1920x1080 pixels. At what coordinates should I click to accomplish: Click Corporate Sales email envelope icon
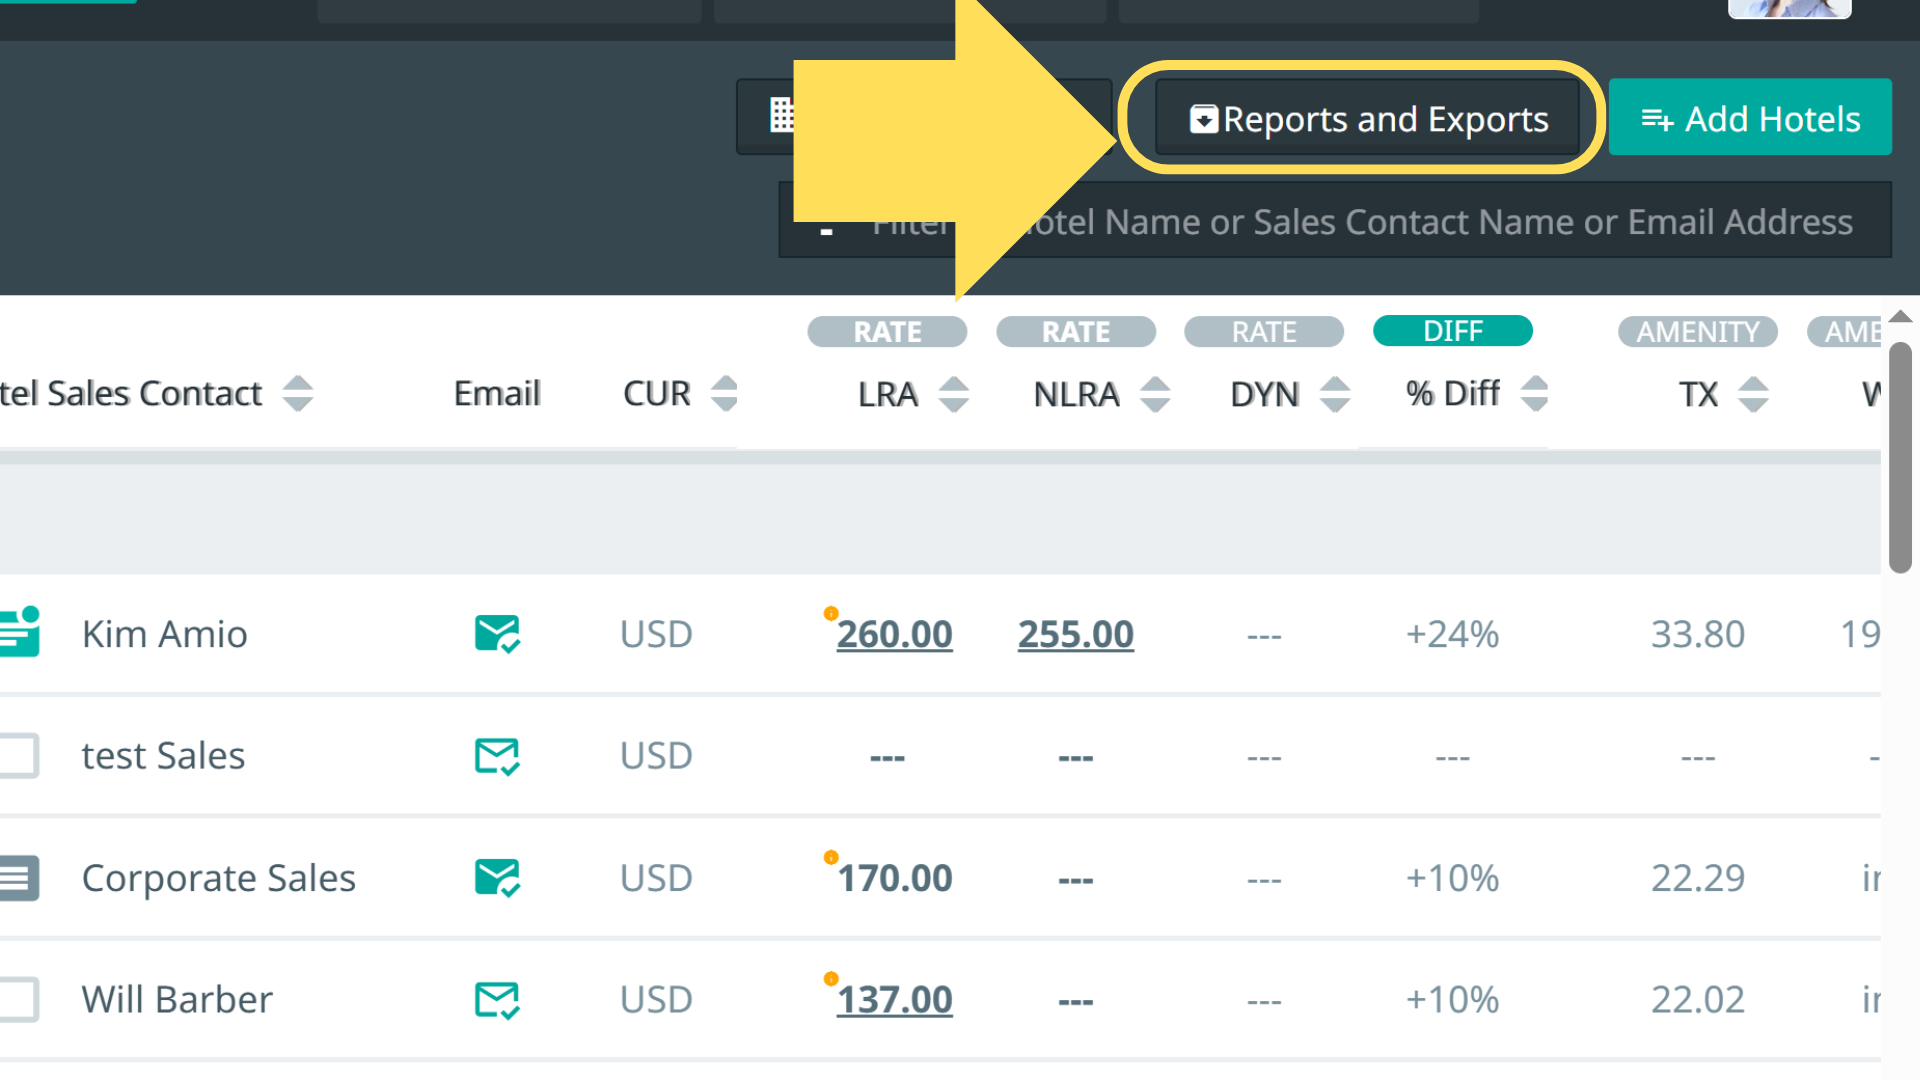click(496, 878)
